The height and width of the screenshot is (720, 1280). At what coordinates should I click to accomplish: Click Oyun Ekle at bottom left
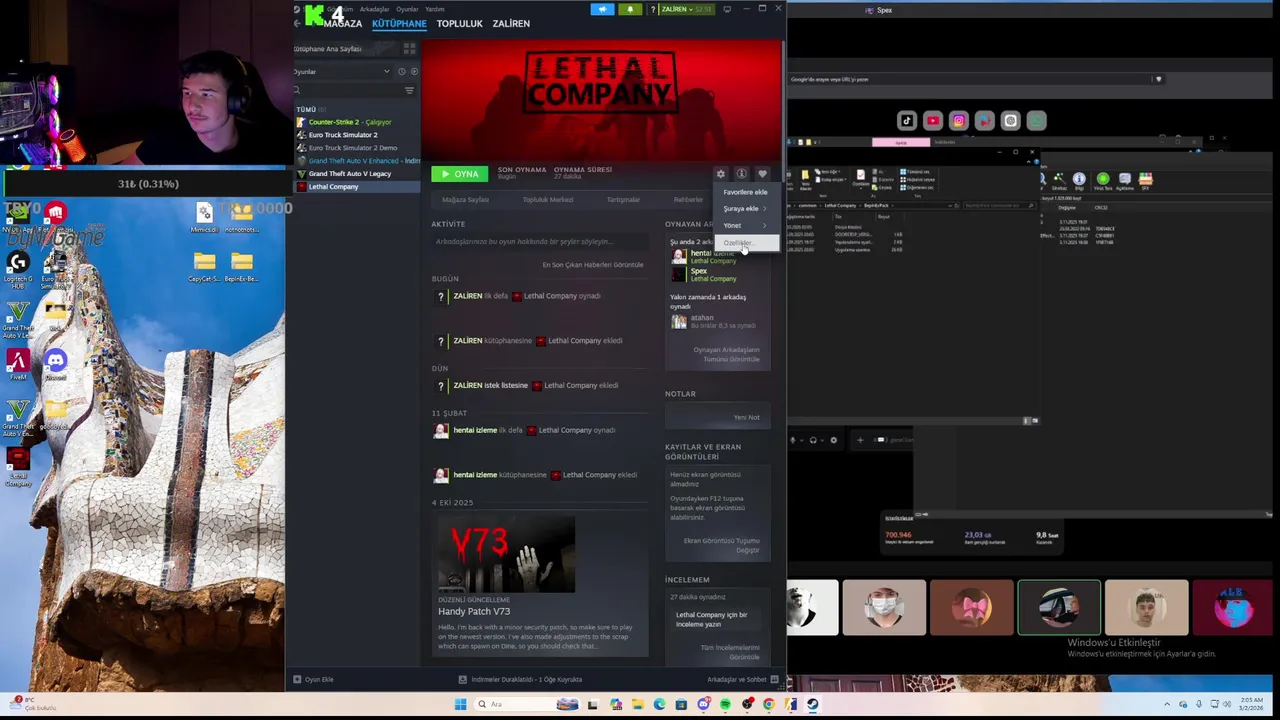point(313,679)
